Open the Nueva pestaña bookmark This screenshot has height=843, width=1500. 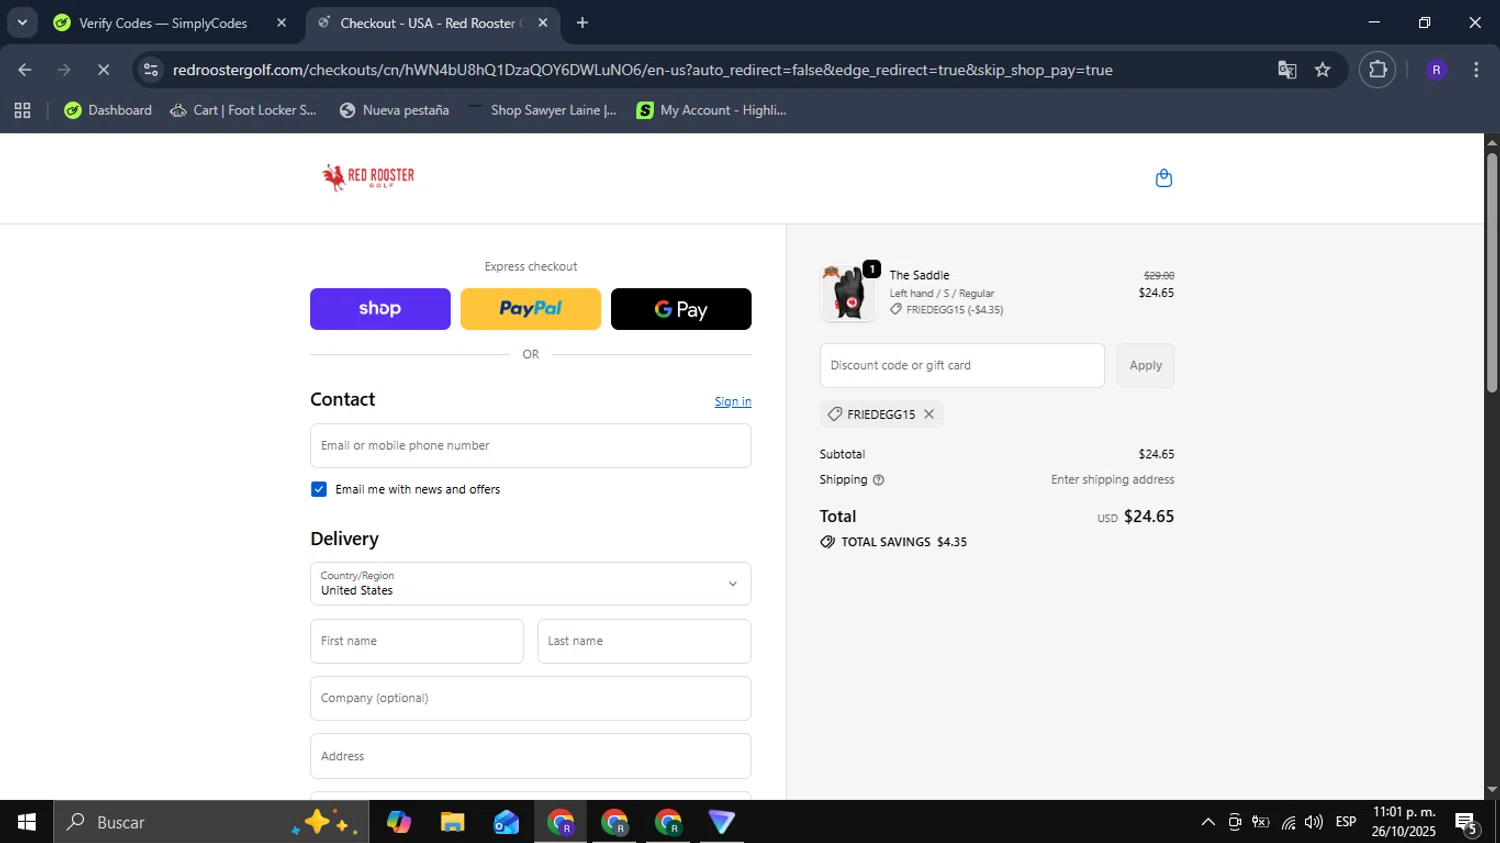click(x=394, y=111)
